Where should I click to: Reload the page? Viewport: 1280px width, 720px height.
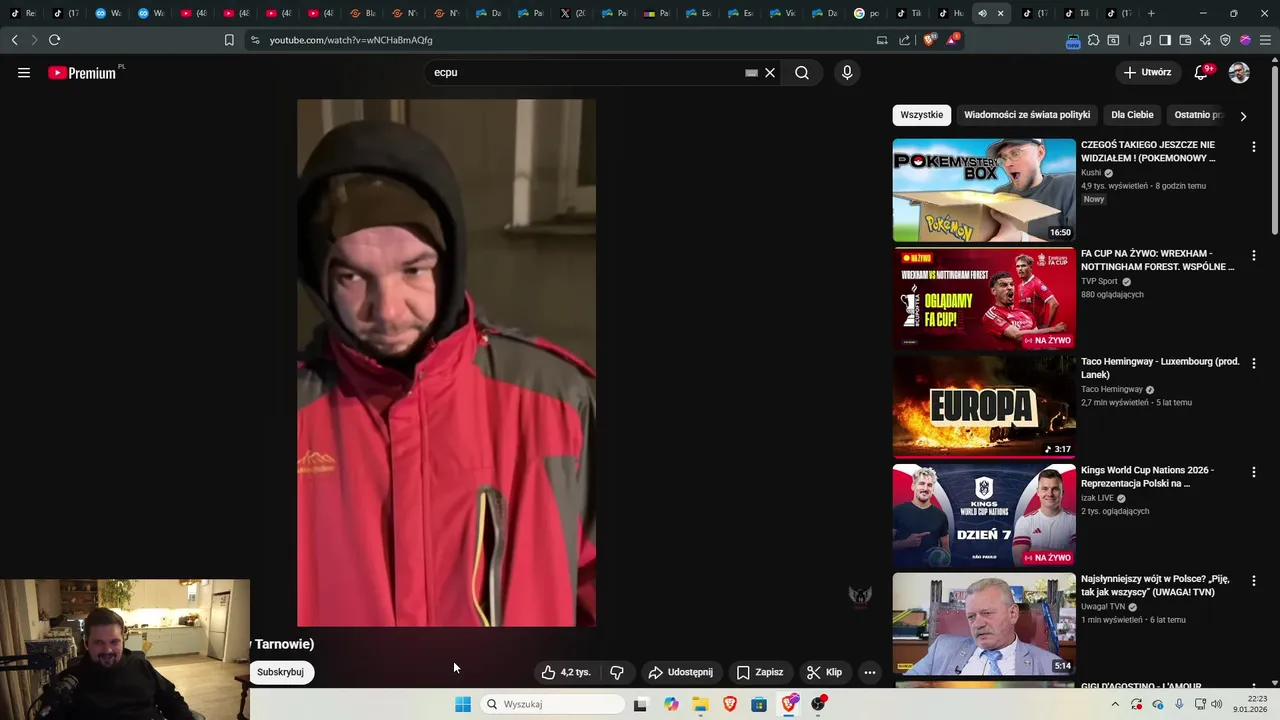54,40
